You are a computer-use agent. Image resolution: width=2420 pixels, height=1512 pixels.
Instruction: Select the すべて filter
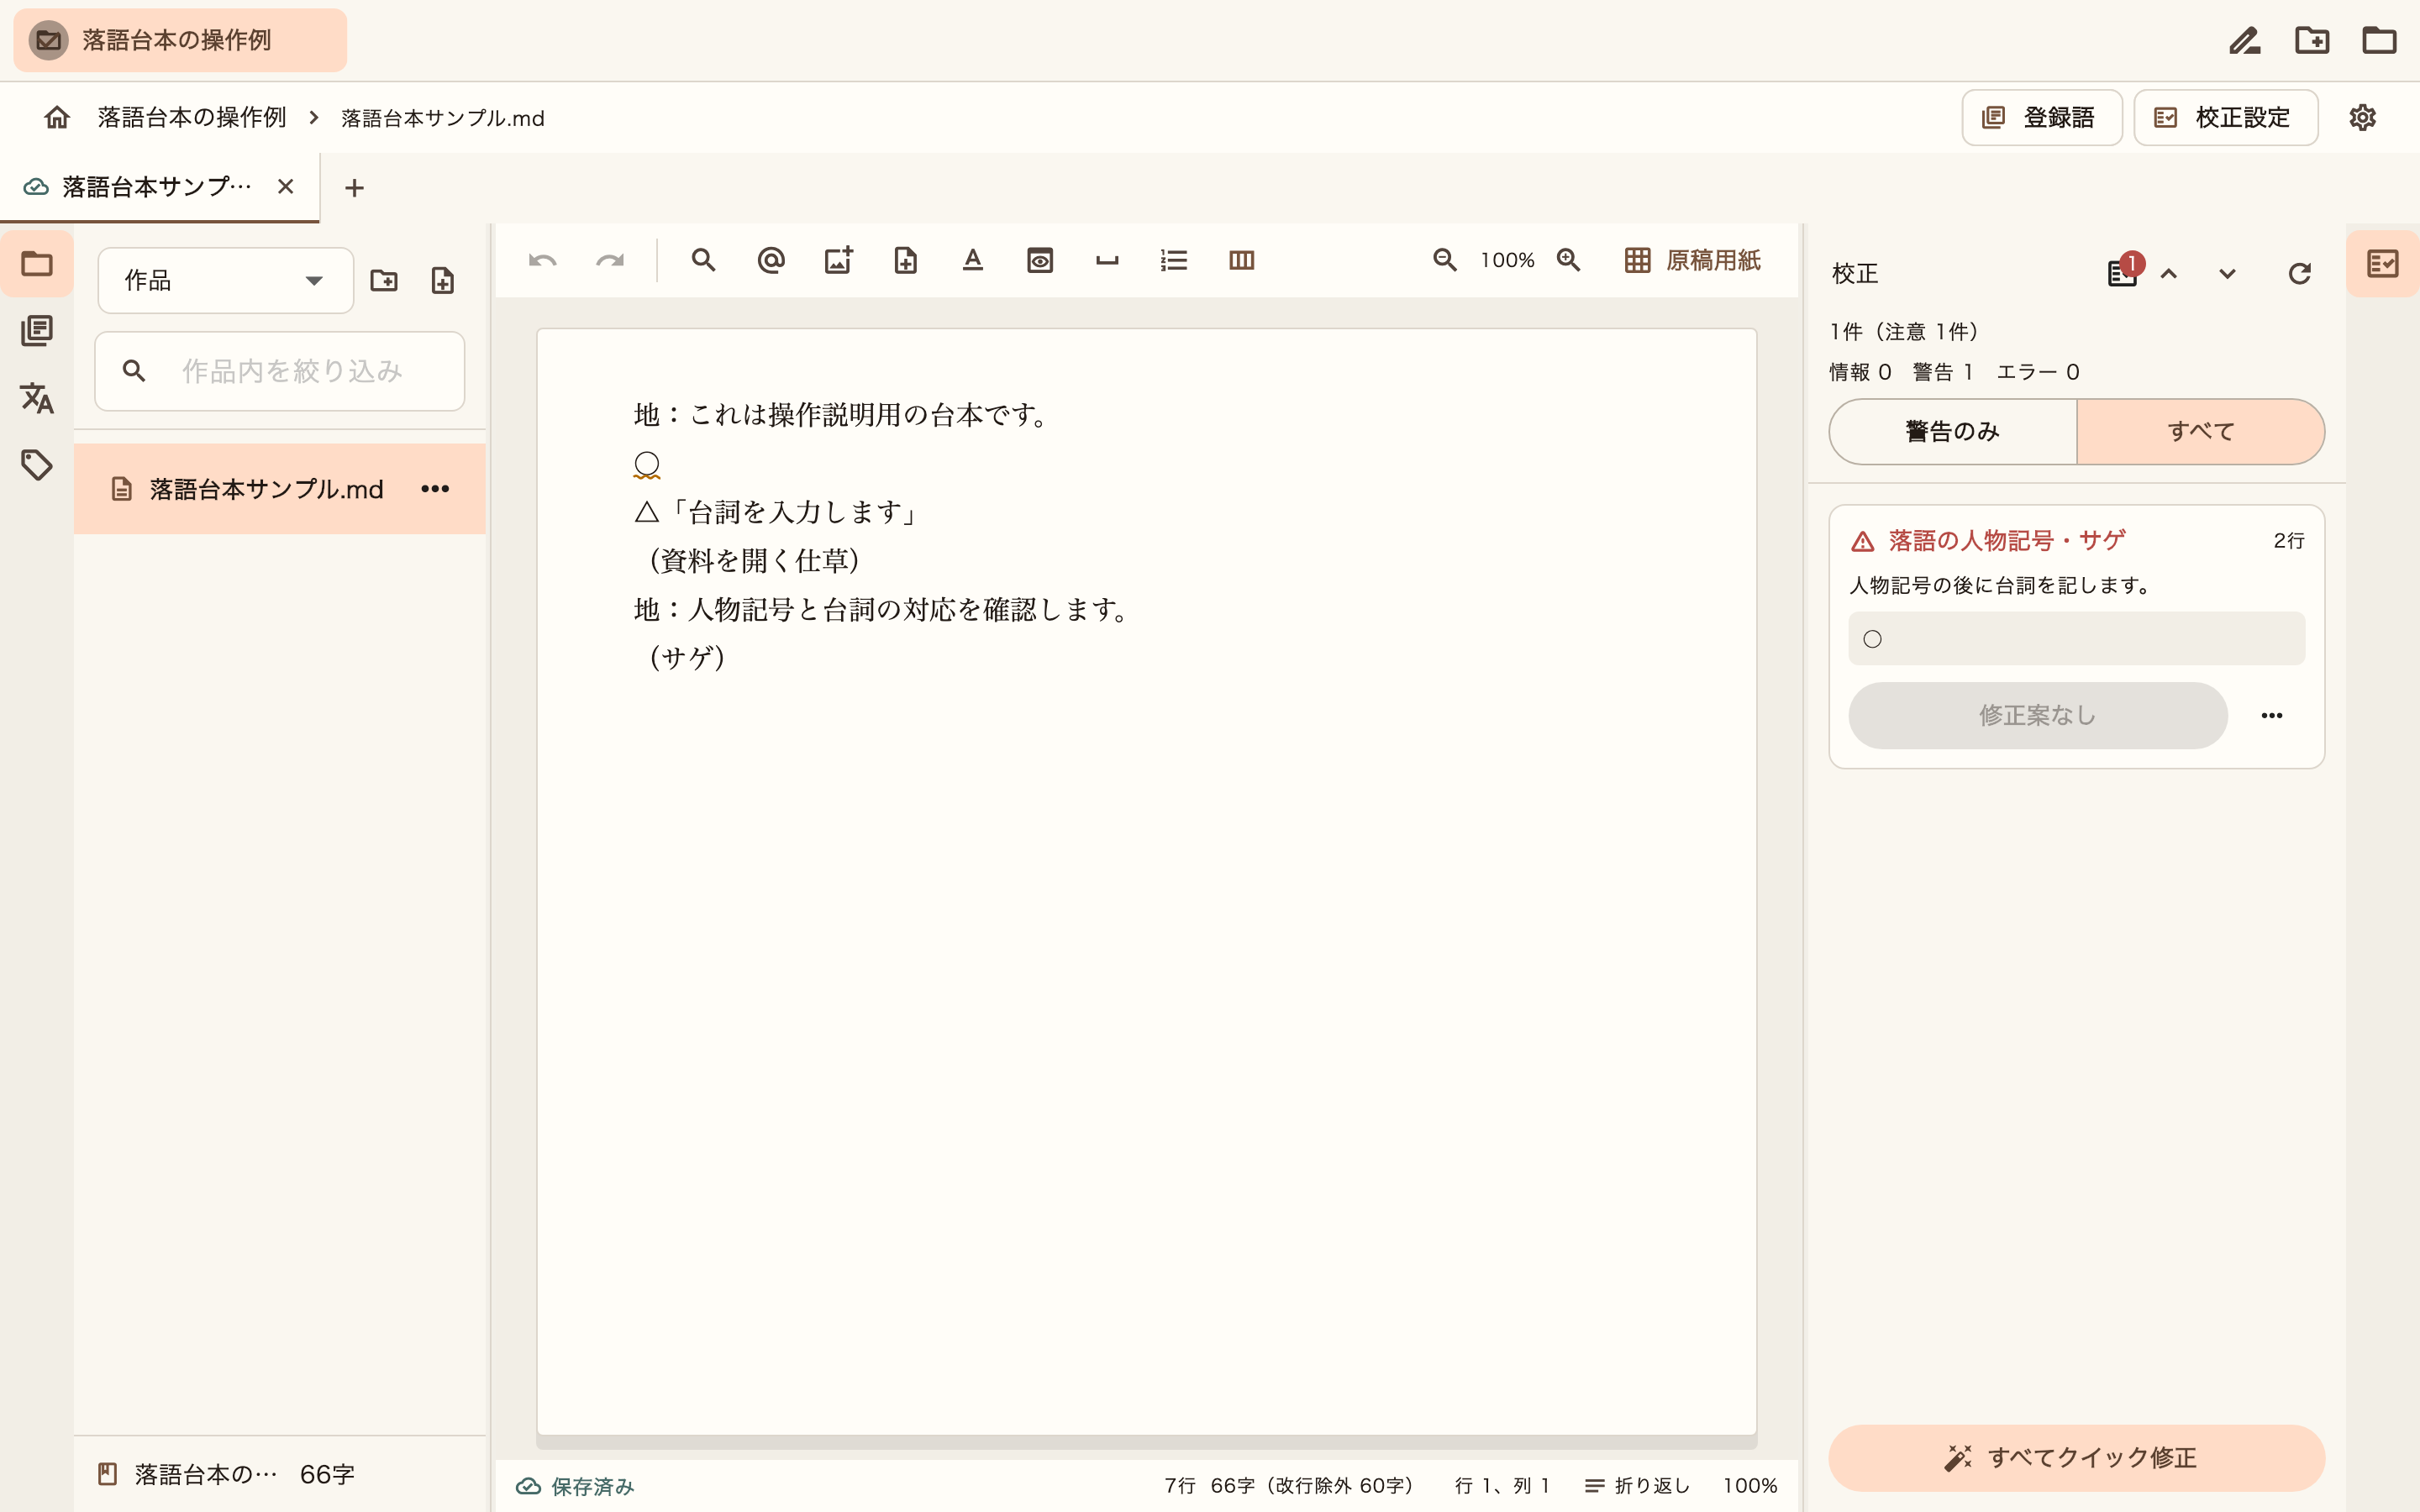point(2200,432)
